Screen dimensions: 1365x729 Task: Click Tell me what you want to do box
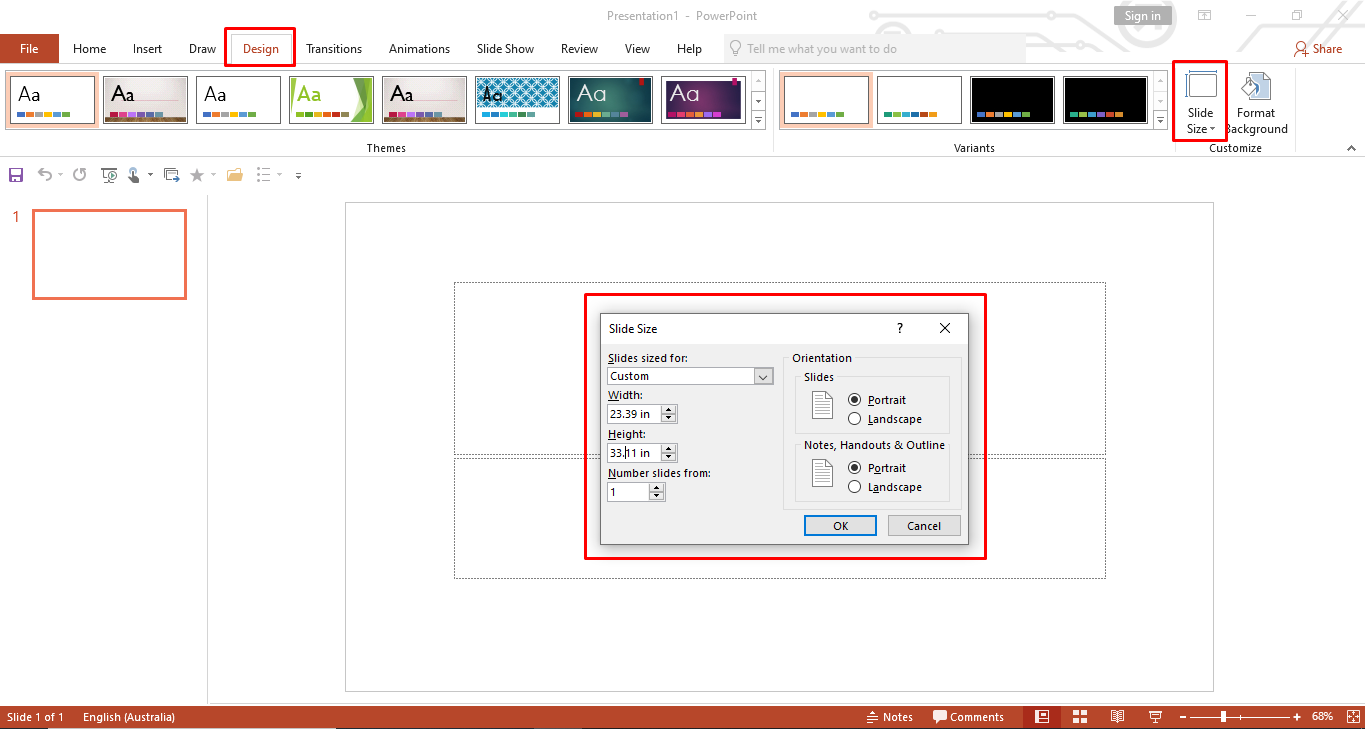coord(875,49)
